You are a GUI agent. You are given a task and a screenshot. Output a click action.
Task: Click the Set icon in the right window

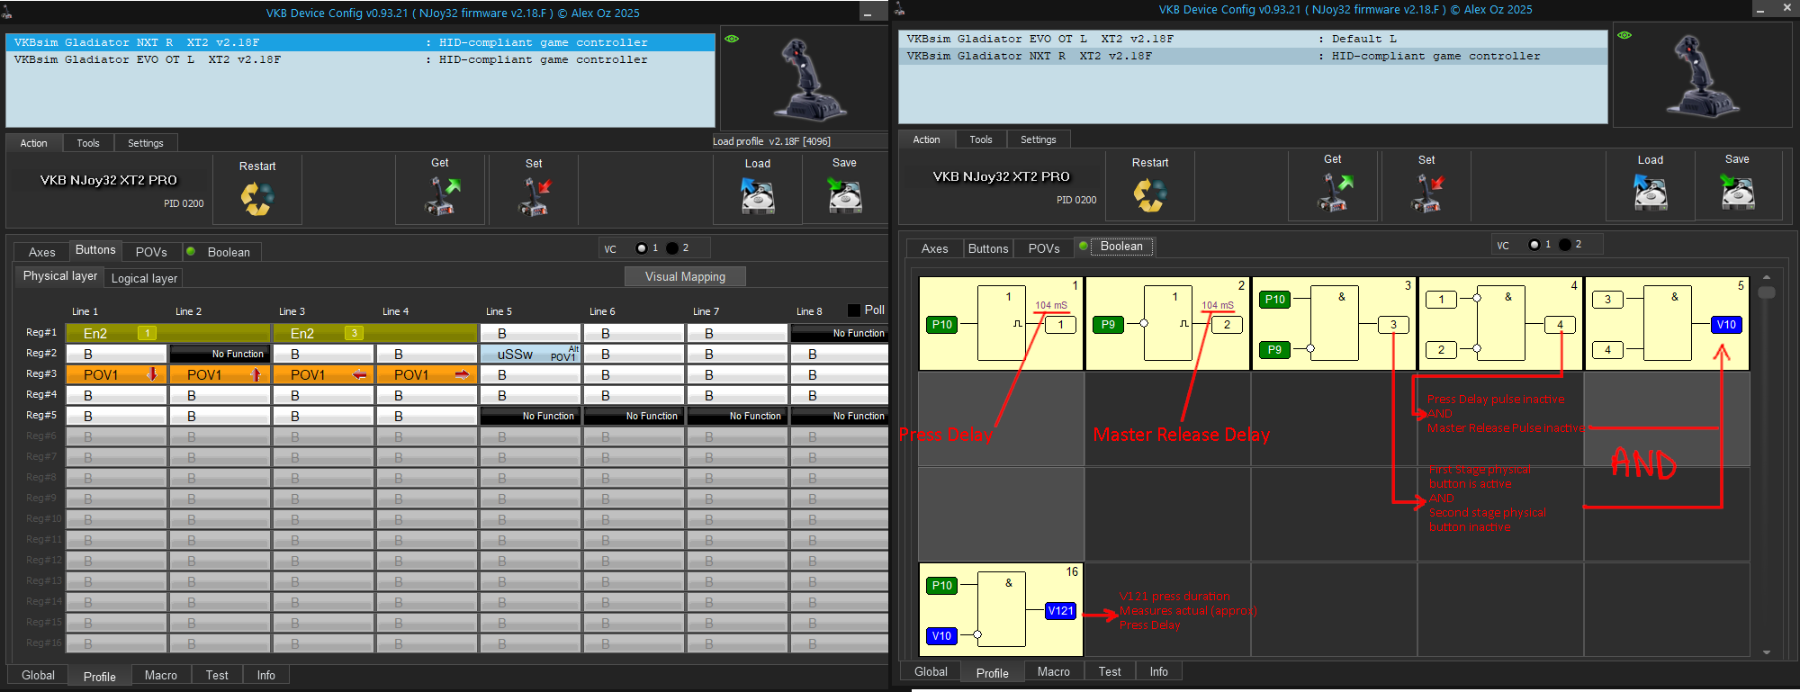click(x=1427, y=192)
